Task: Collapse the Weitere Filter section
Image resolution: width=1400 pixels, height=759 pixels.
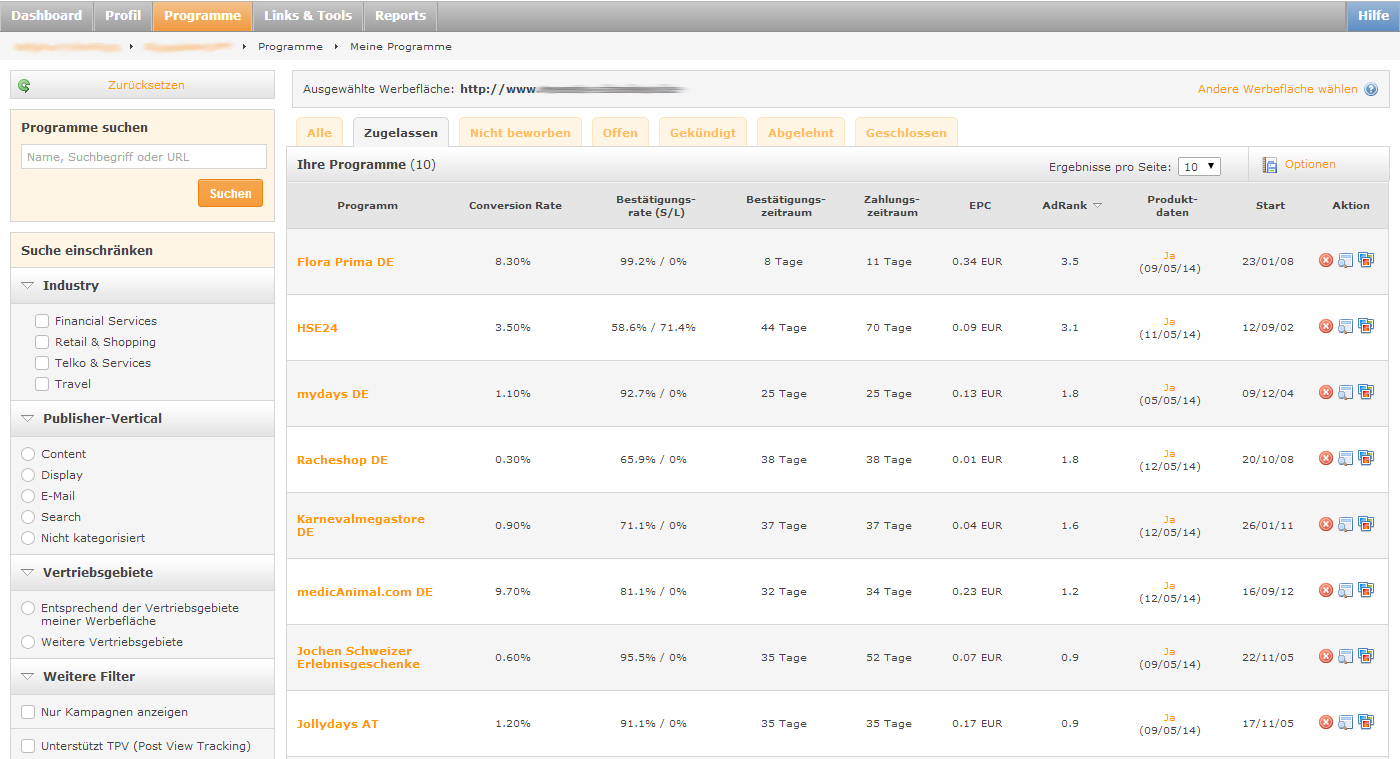Action: point(28,677)
